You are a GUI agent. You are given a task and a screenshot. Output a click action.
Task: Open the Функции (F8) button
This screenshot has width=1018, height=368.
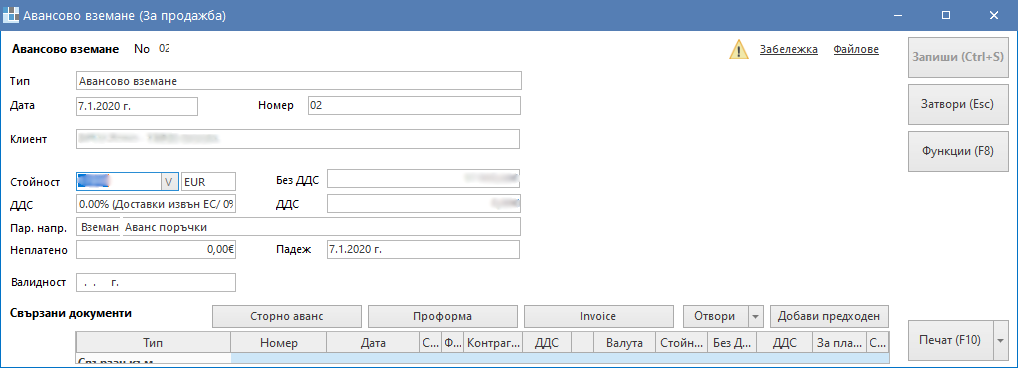point(958,151)
